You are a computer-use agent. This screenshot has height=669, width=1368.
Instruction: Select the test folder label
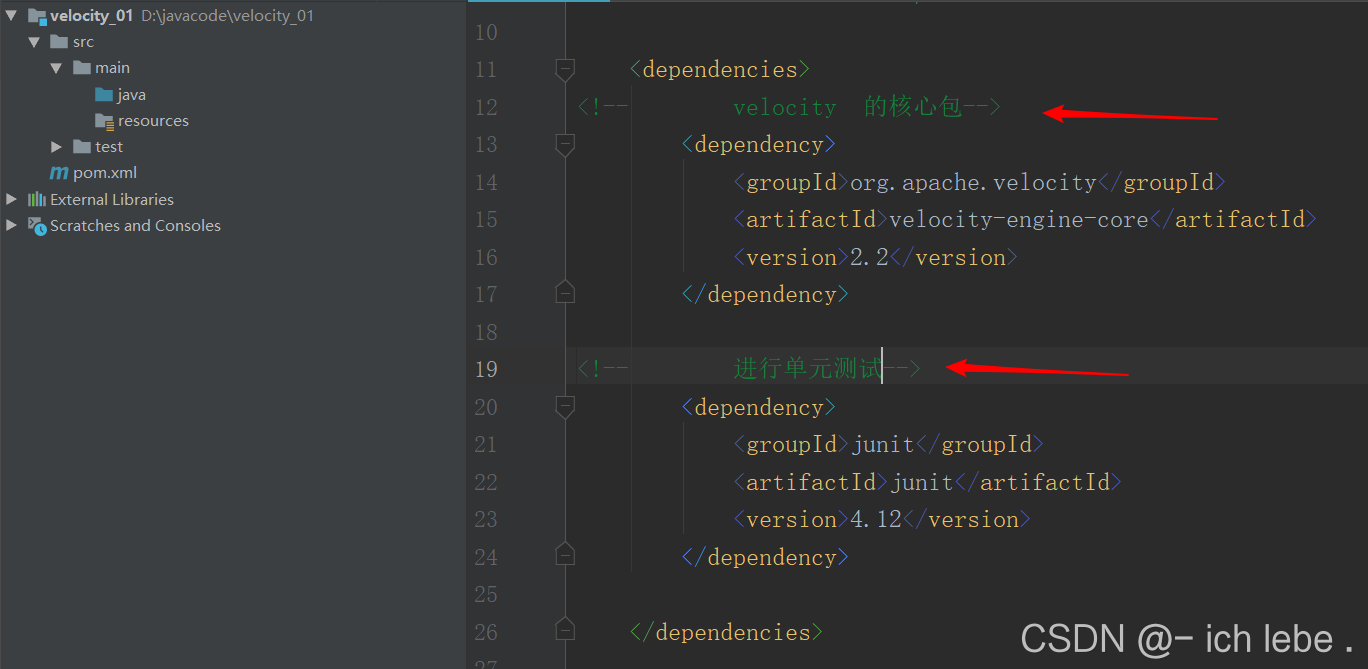click(x=109, y=147)
